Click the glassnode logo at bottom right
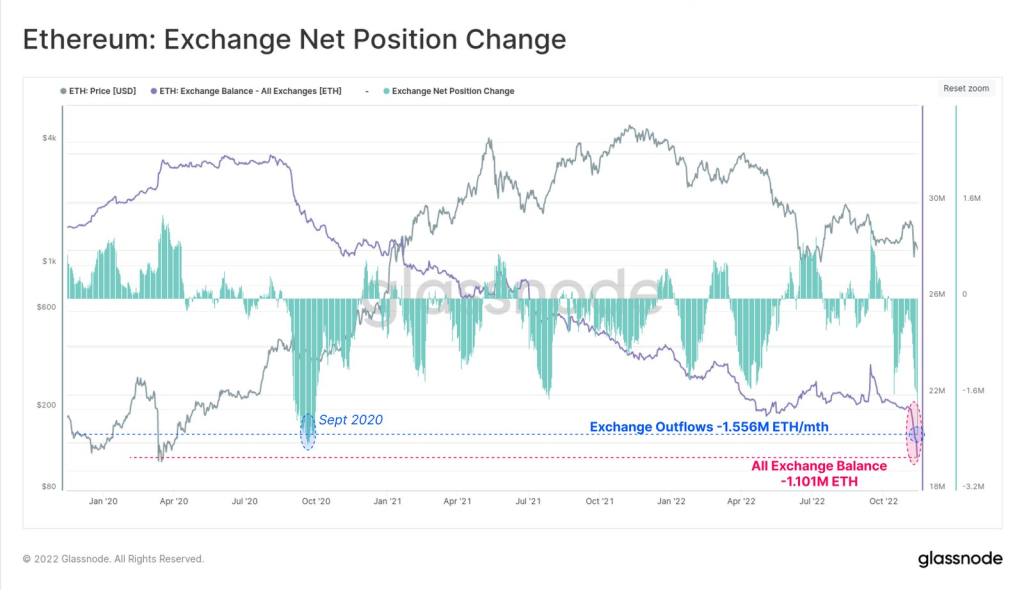This screenshot has width=1024, height=590. click(960, 559)
